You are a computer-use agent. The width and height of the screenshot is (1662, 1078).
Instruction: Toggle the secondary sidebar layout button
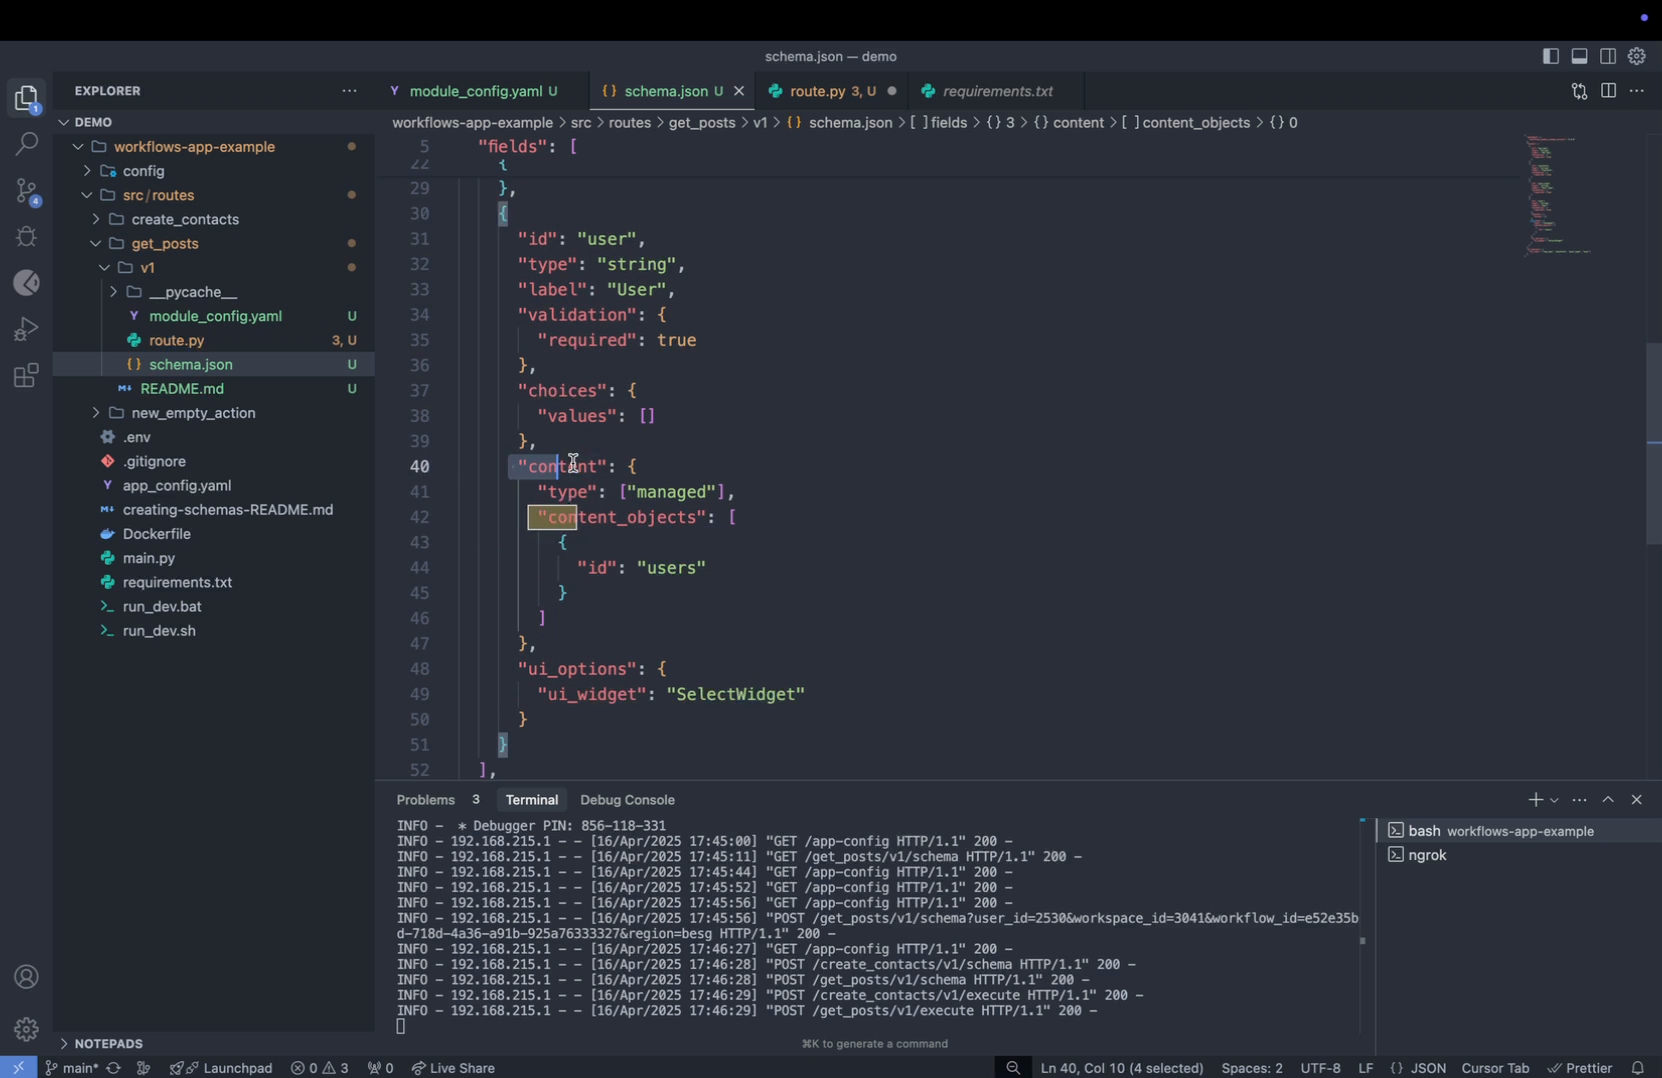[x=1608, y=57]
